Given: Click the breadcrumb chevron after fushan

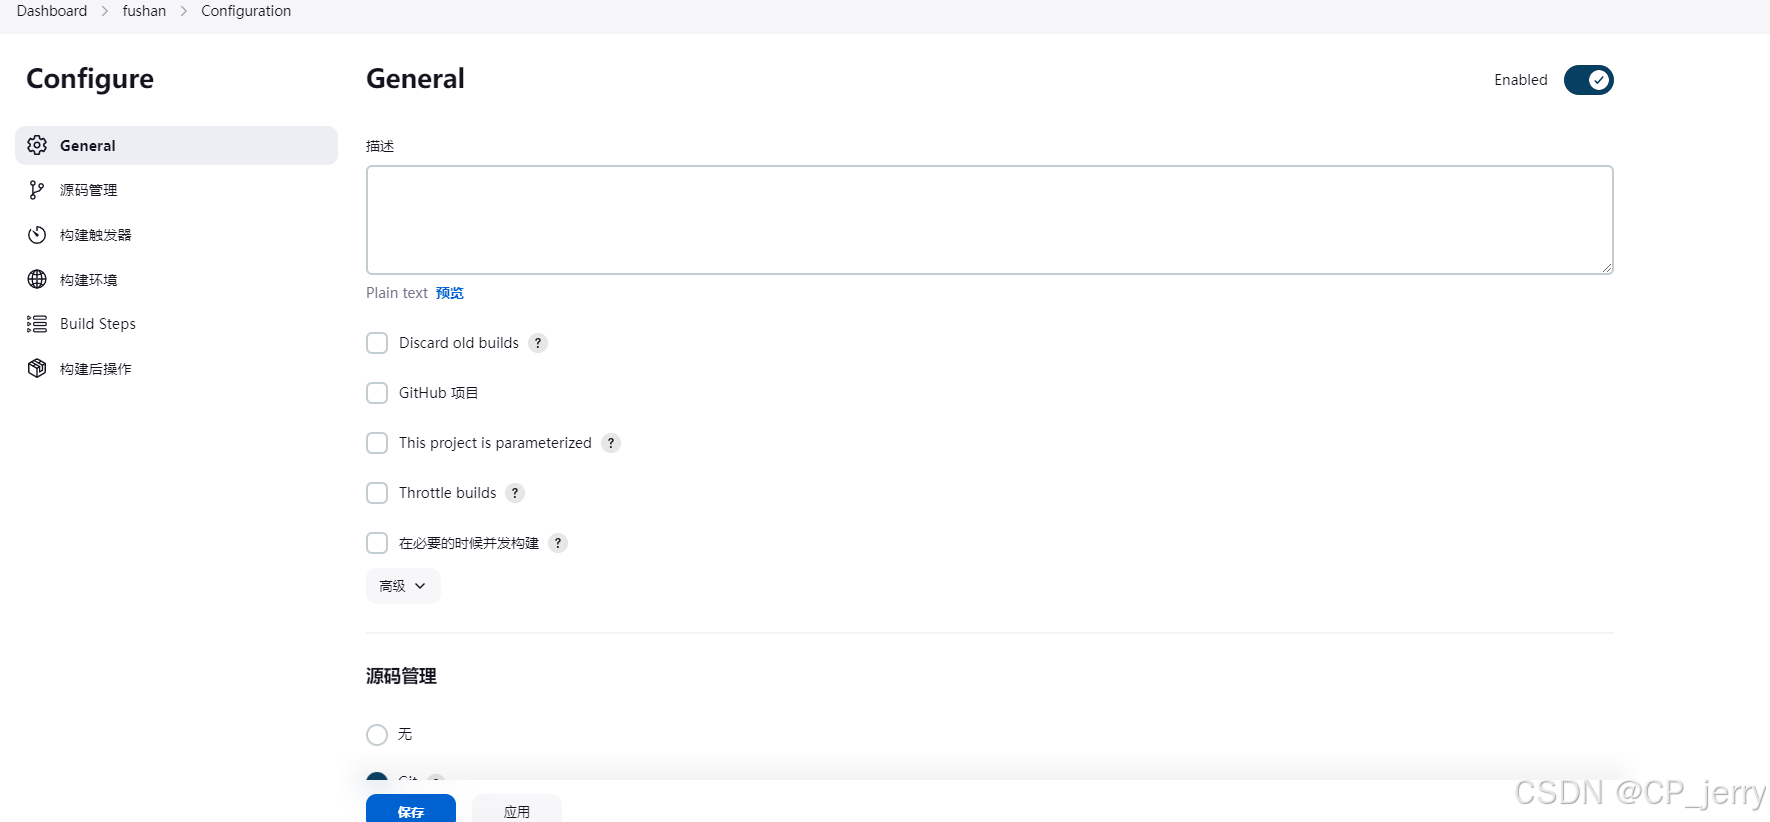Looking at the screenshot, I should (x=184, y=11).
